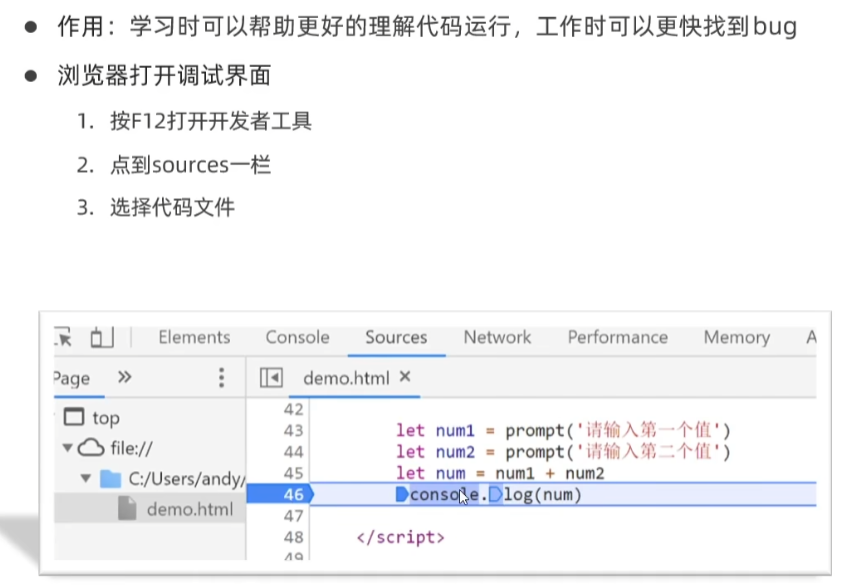Click the demo.html file icon in tree
This screenshot has height=587, width=862.
point(127,508)
